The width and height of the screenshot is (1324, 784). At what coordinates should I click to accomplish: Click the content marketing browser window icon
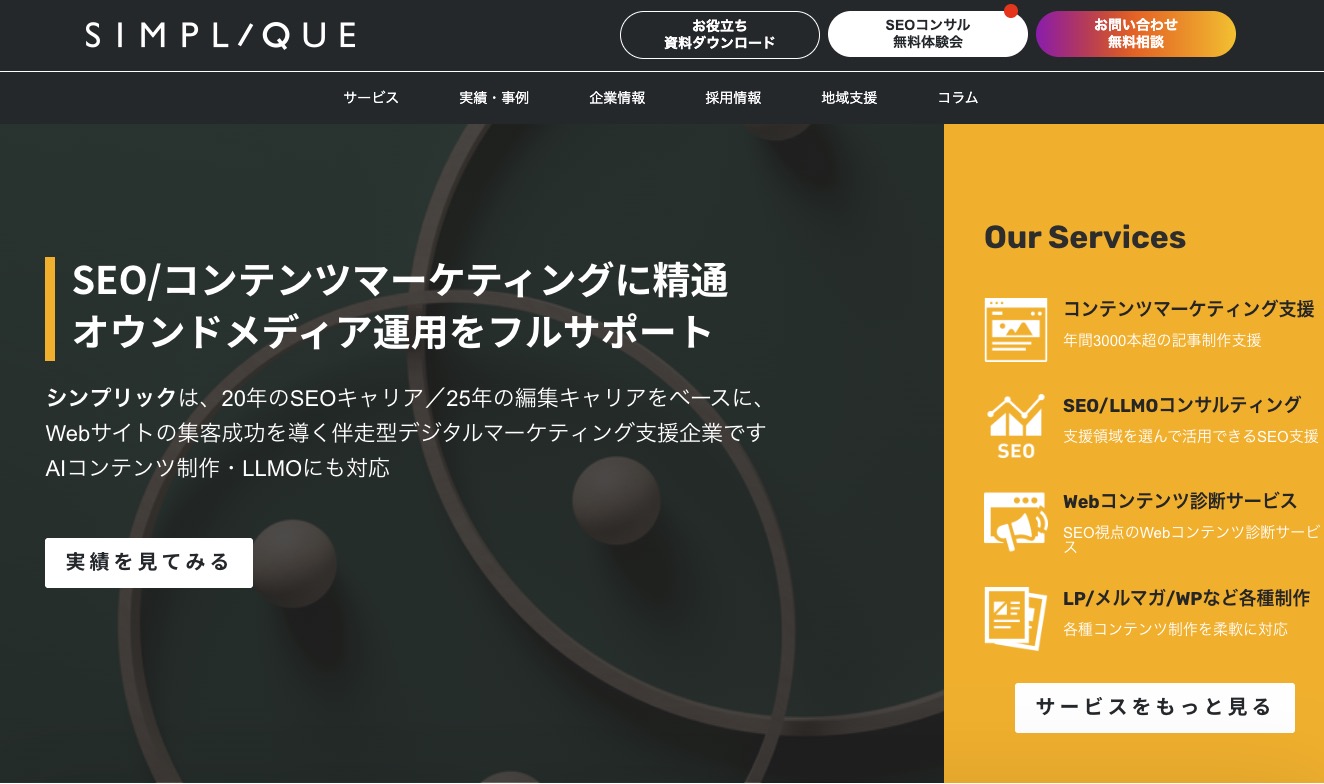[x=1015, y=329]
